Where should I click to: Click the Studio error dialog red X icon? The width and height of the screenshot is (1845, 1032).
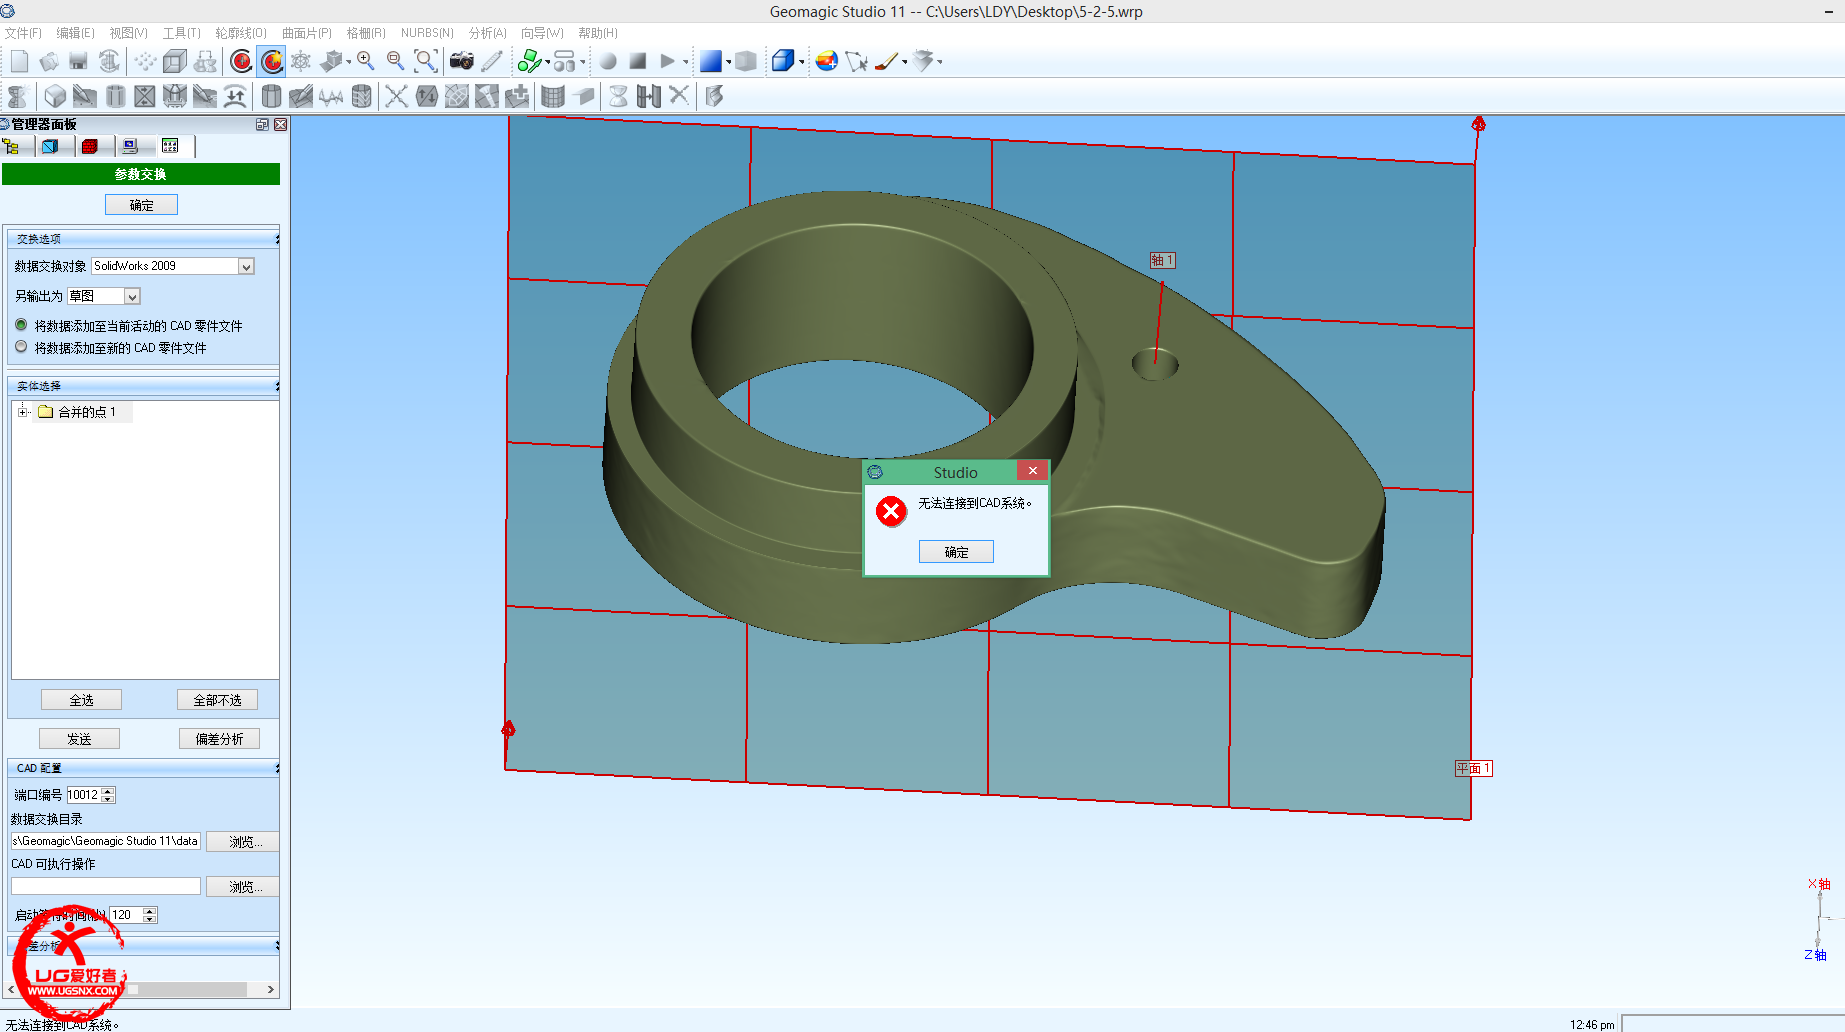pyautogui.click(x=891, y=511)
